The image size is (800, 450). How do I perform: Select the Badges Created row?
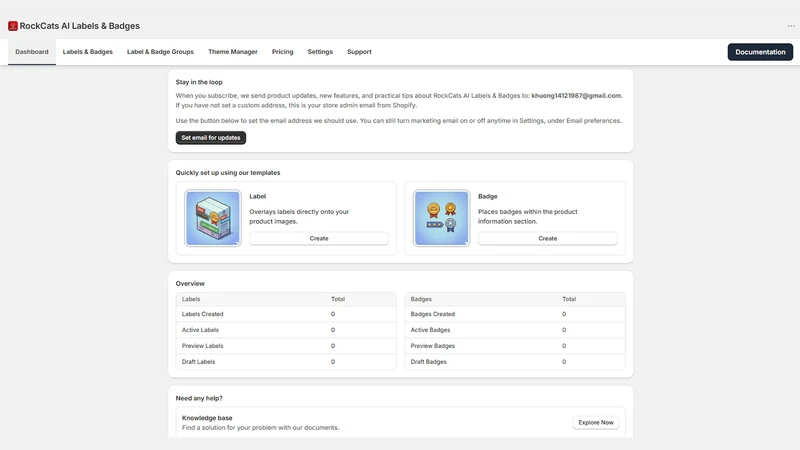tap(515, 314)
